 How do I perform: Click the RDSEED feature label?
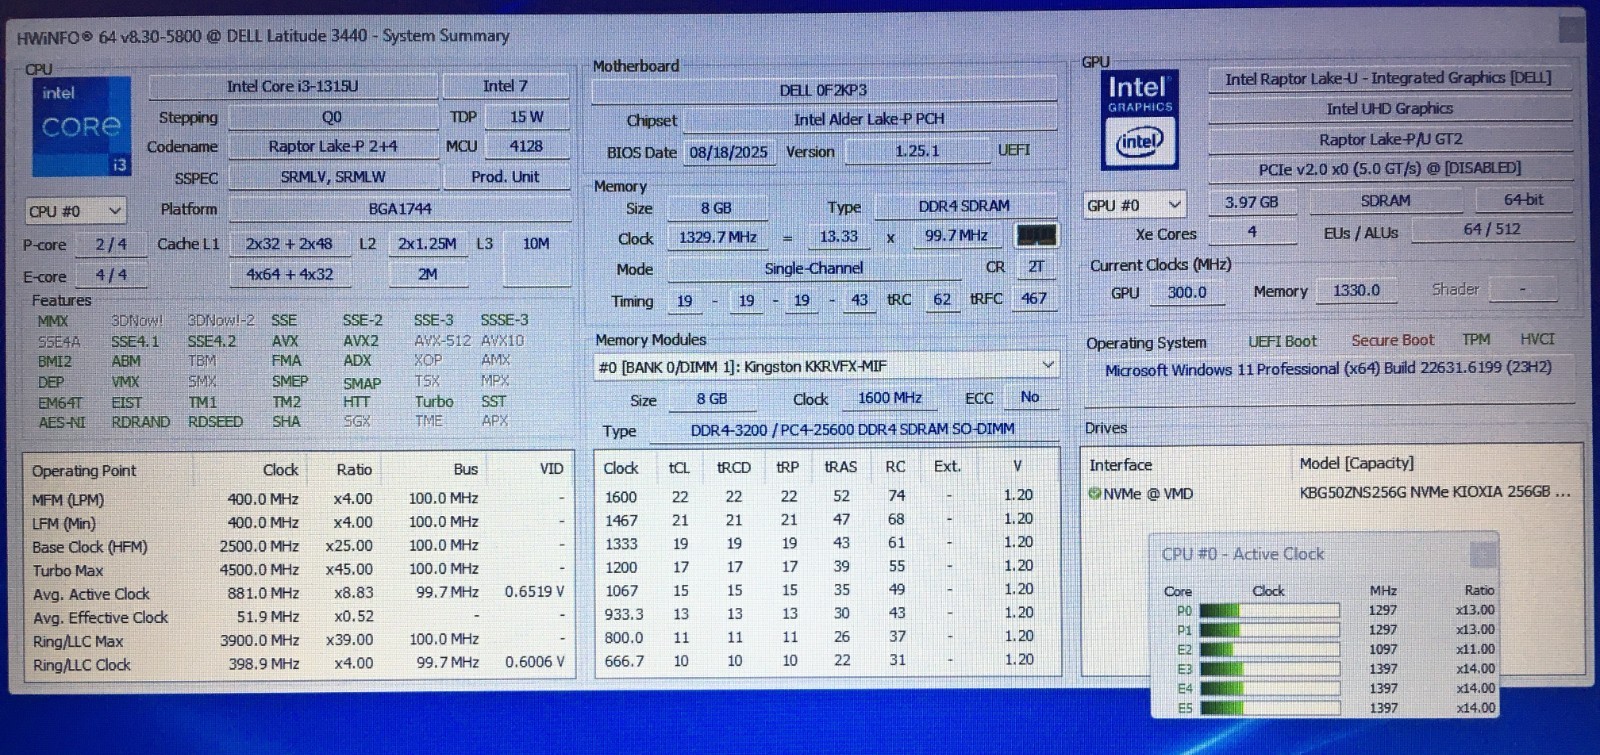[x=215, y=422]
